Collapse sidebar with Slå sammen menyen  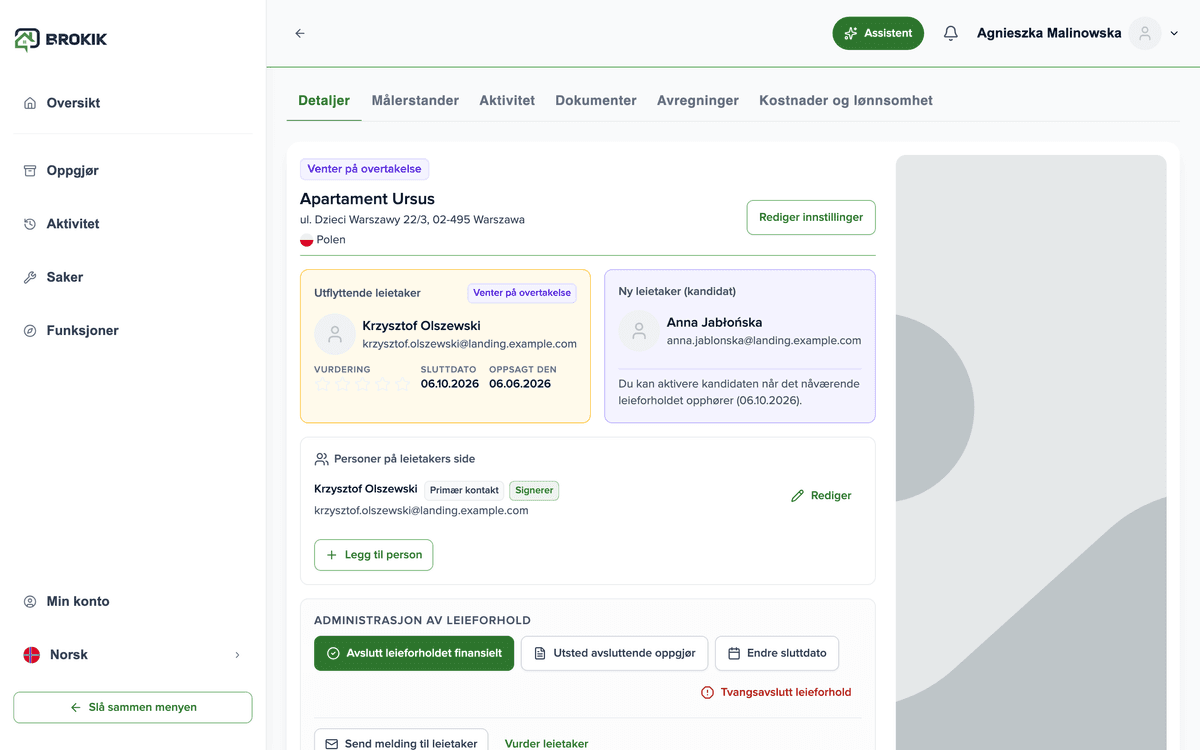(x=133, y=707)
